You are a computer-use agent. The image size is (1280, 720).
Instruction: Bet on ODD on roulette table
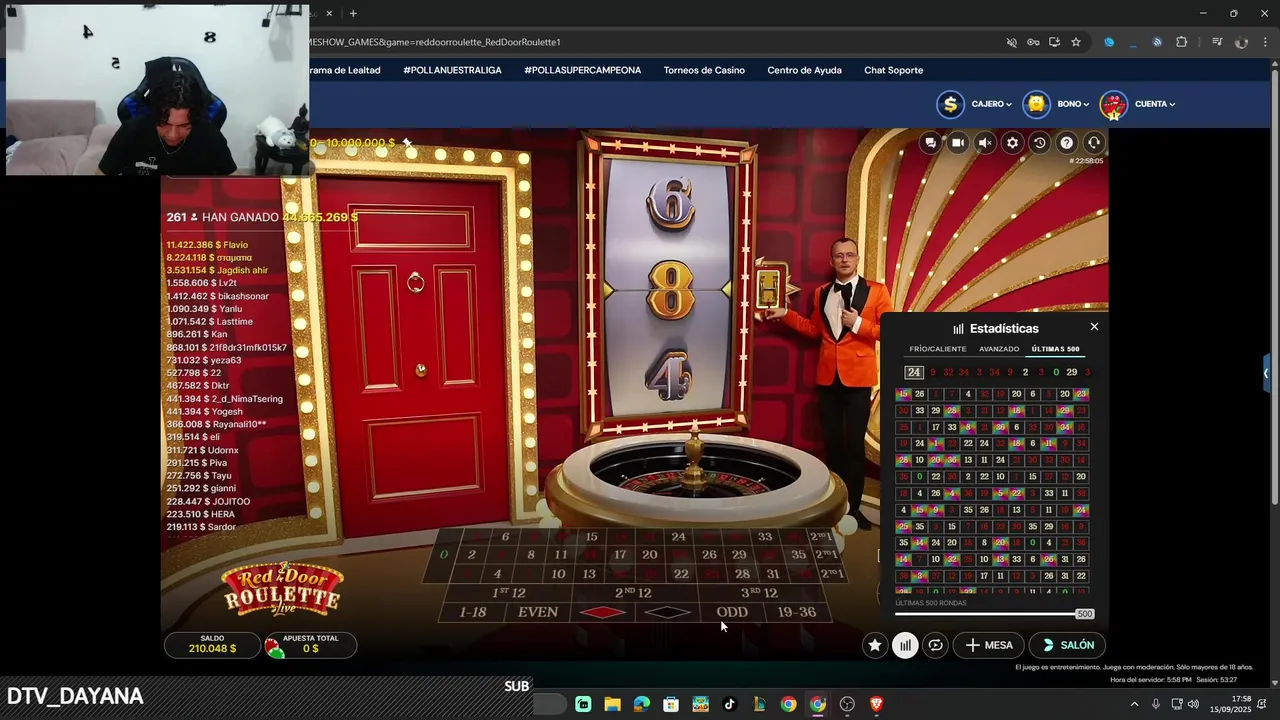click(732, 612)
